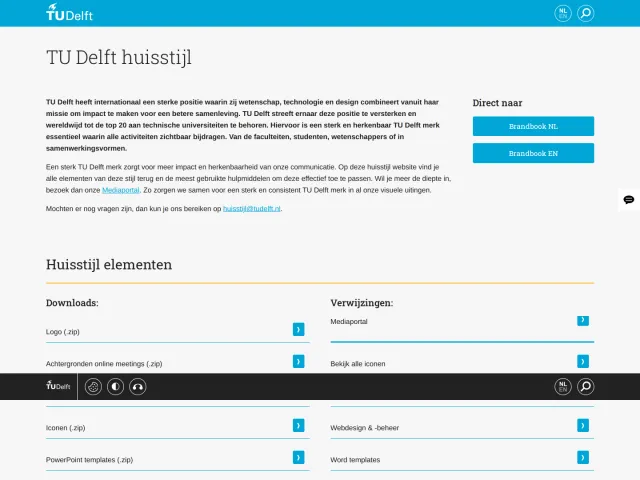
Task: Click the Direct naar heading
Action: pos(497,103)
